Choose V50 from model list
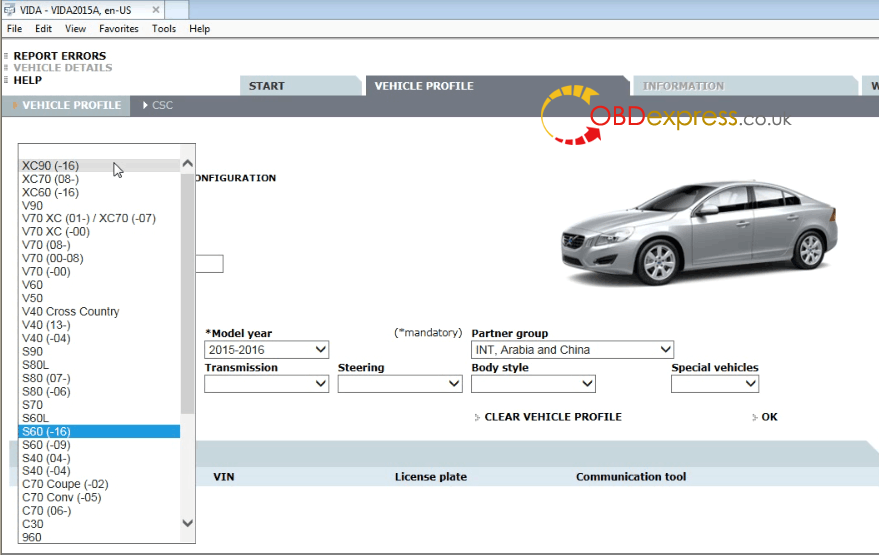This screenshot has width=879, height=555. pos(99,298)
